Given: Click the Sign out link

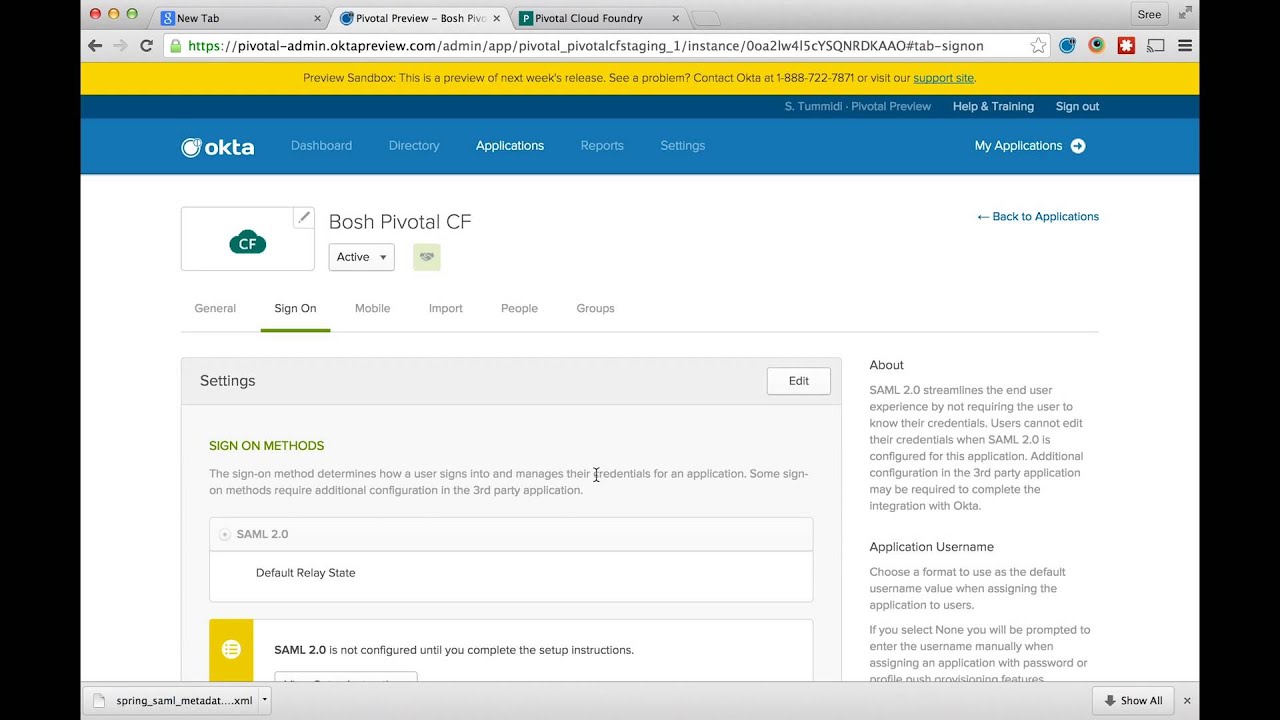Looking at the screenshot, I should pyautogui.click(x=1077, y=106).
